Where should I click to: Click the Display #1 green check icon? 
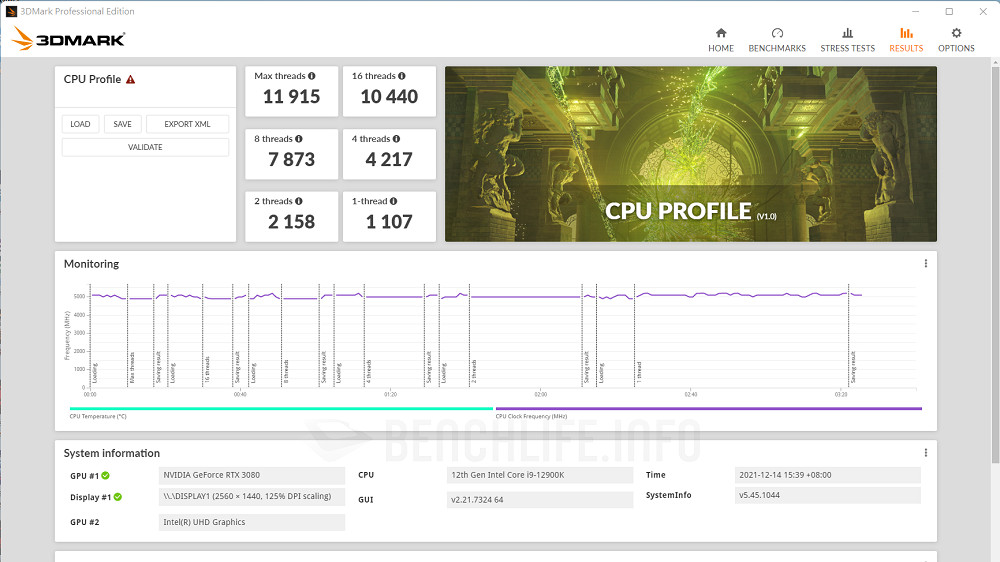[118, 497]
